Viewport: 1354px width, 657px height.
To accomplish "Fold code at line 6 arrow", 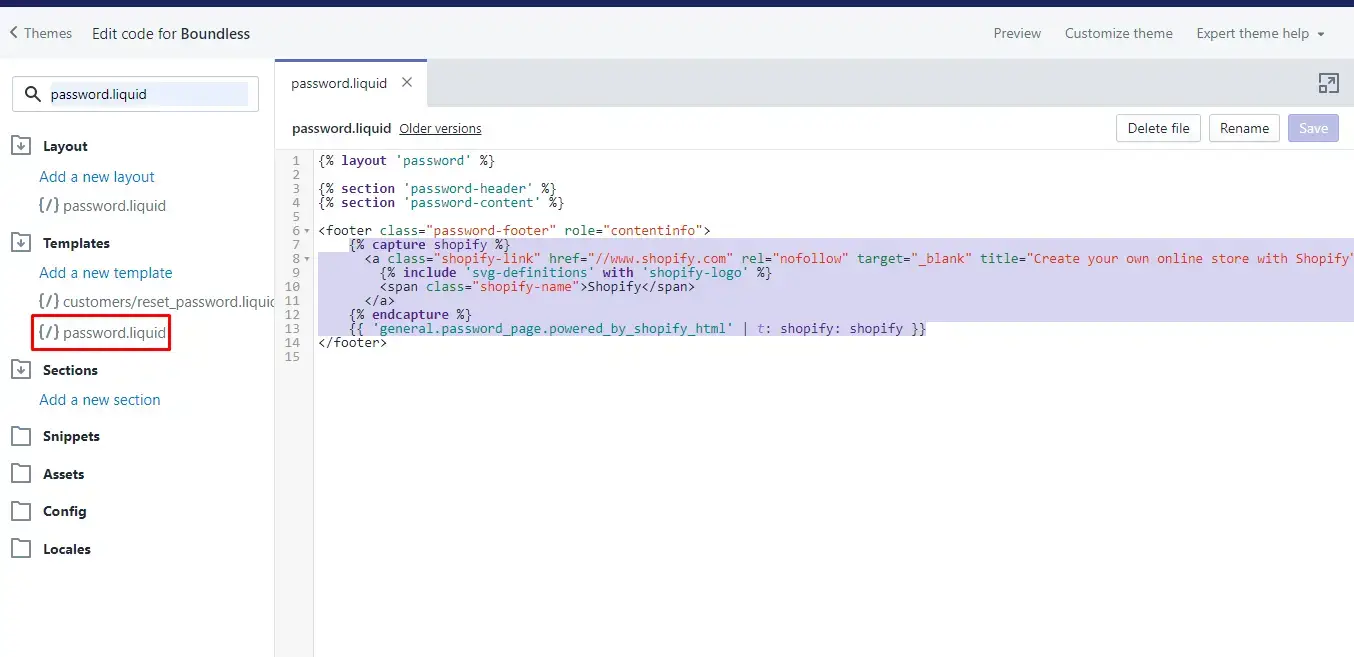I will (x=307, y=231).
